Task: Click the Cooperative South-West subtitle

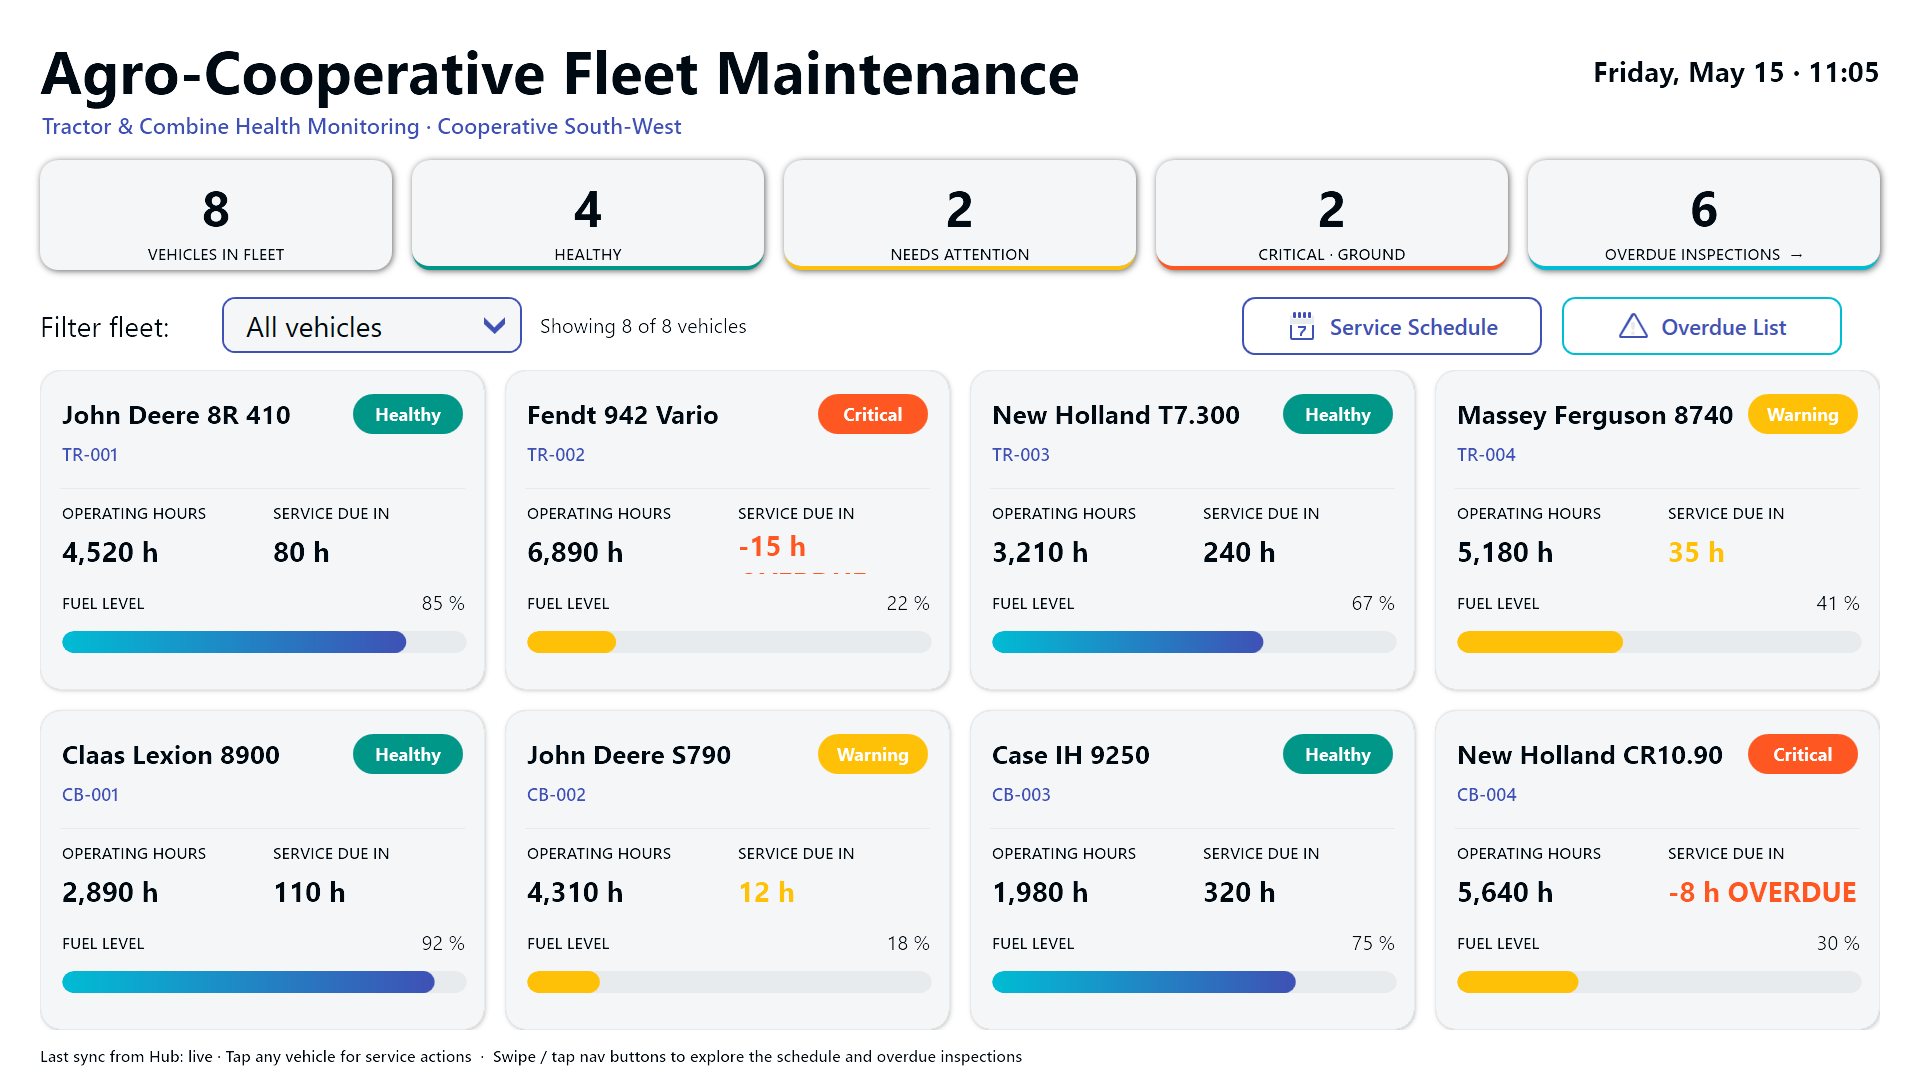Action: [559, 127]
